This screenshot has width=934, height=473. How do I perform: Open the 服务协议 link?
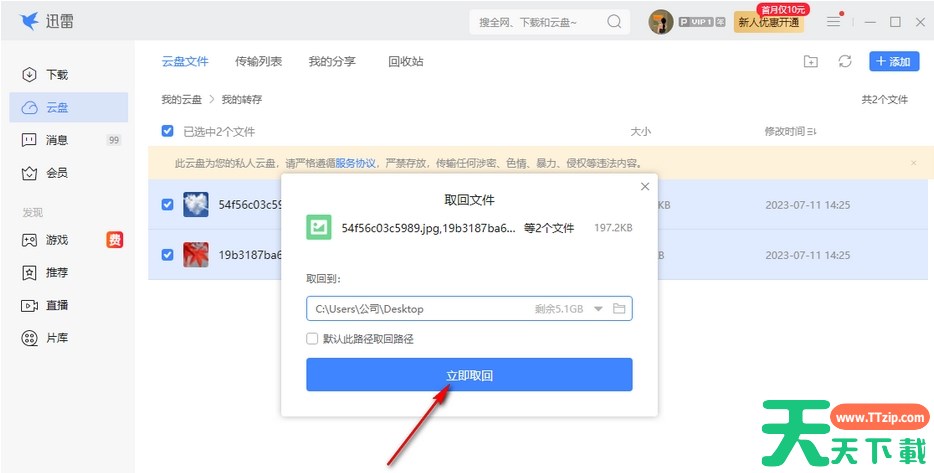coord(356,163)
